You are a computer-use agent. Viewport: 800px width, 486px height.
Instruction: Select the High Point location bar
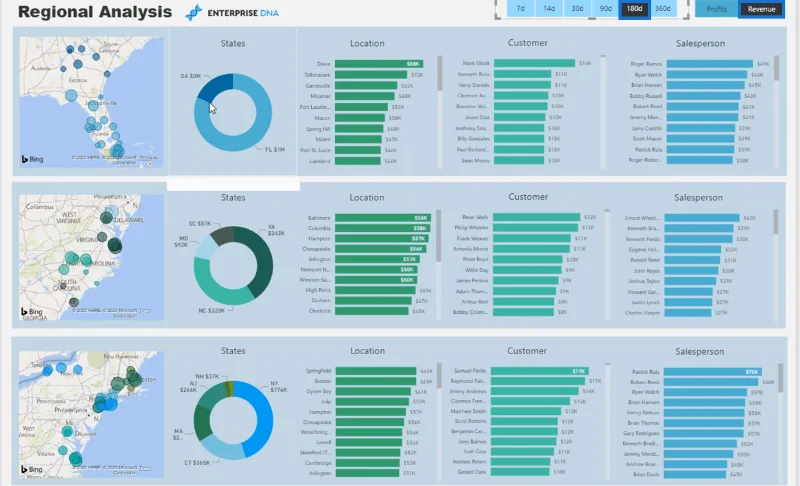click(x=375, y=290)
